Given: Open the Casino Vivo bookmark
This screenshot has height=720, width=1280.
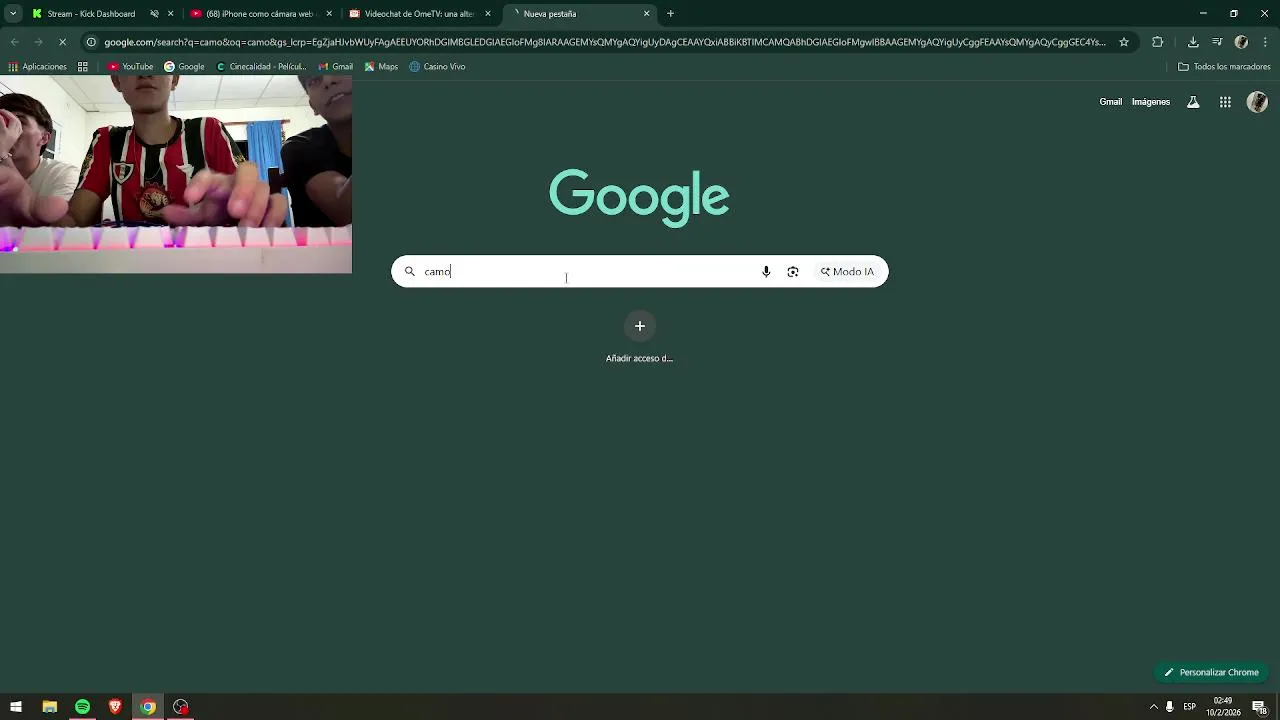Looking at the screenshot, I should 437,67.
